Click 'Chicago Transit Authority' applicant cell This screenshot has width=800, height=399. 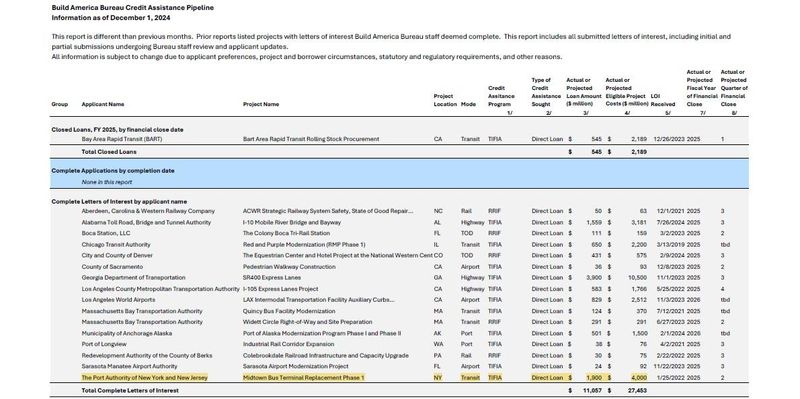coord(116,244)
